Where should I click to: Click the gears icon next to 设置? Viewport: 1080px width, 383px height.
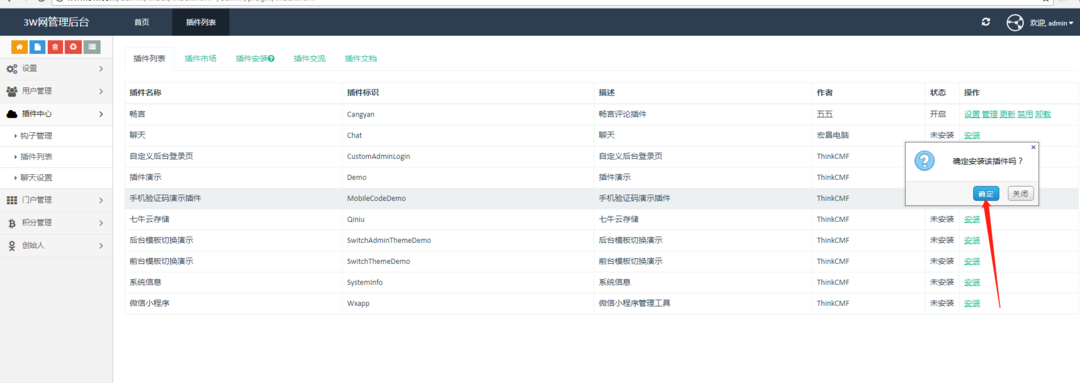12,69
